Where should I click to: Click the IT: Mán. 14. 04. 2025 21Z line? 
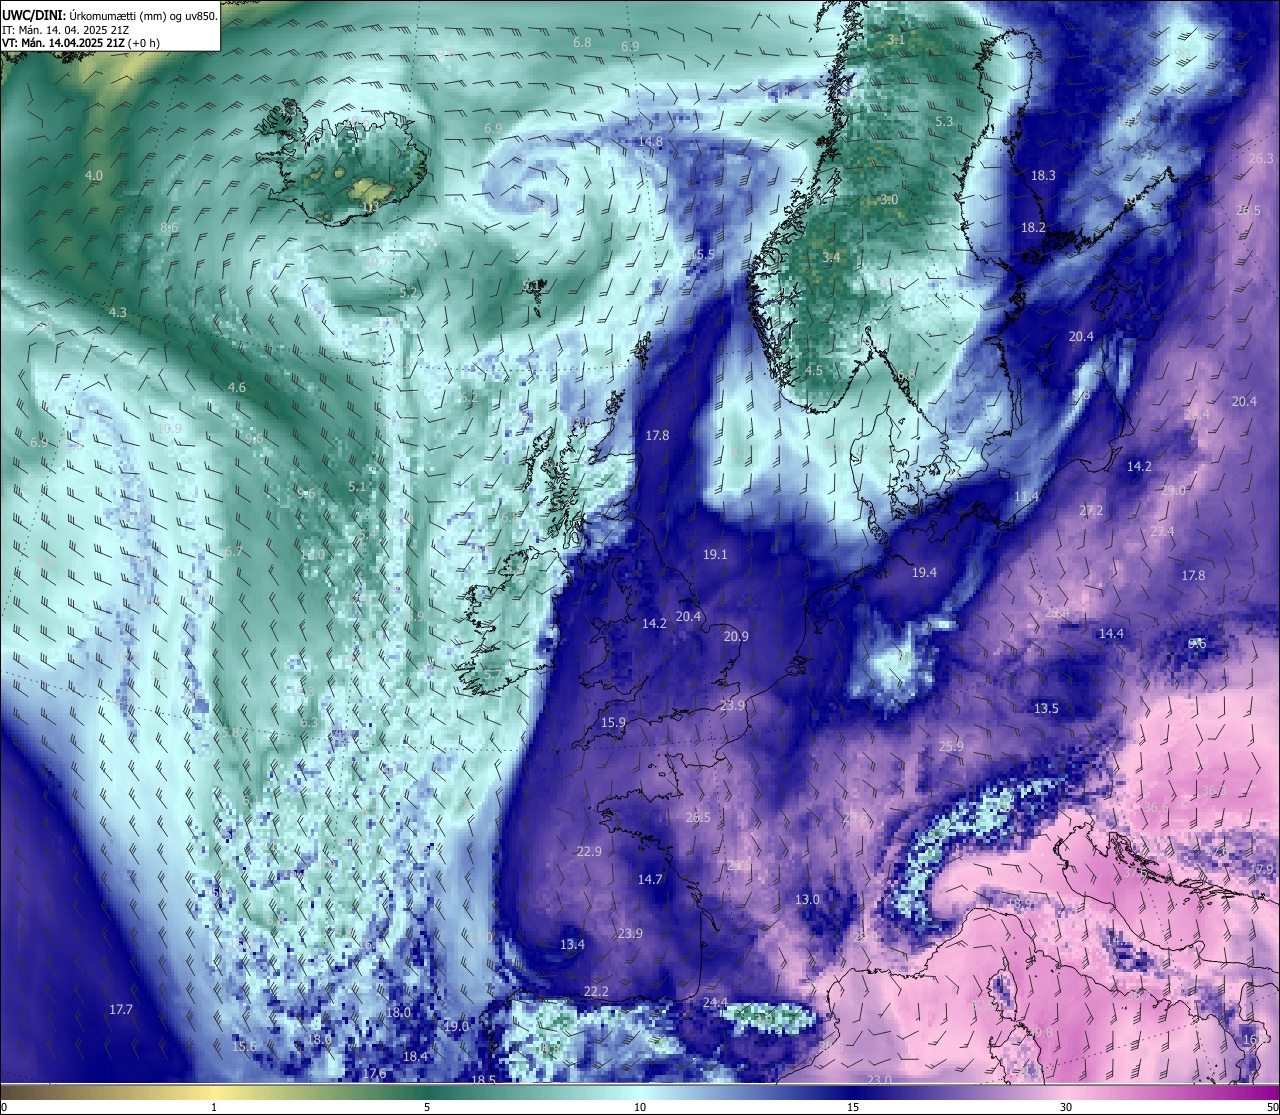coord(66,29)
